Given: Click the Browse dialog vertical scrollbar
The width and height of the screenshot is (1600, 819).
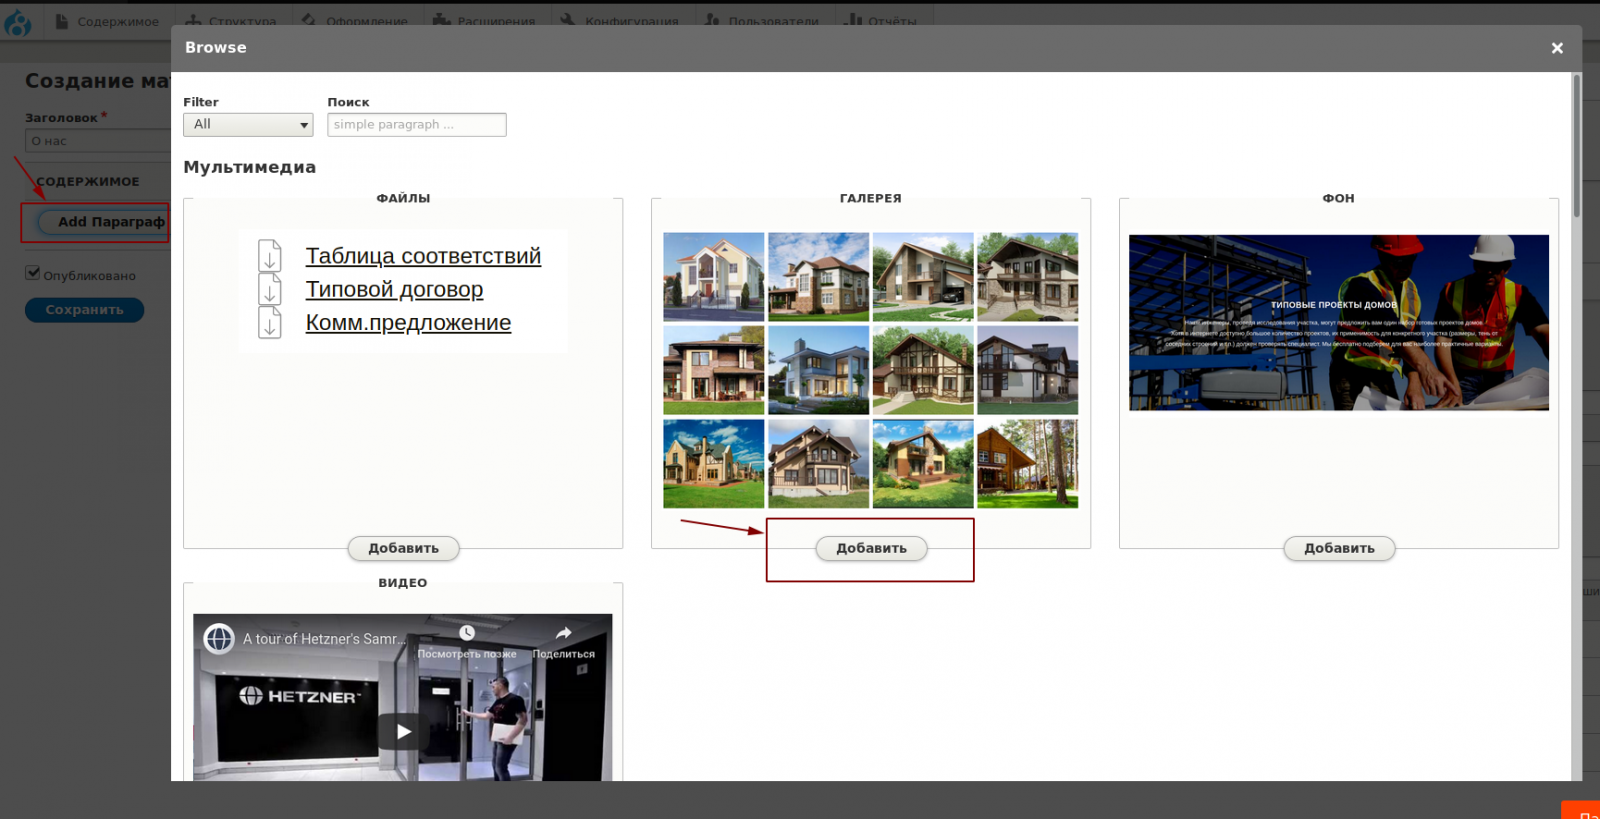Looking at the screenshot, I should (x=1577, y=146).
